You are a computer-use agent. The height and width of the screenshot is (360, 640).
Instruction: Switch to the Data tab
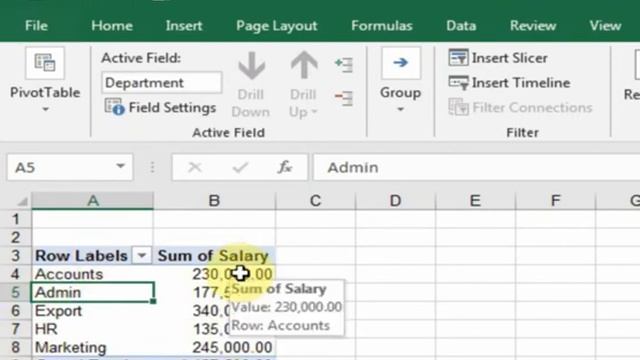(461, 26)
